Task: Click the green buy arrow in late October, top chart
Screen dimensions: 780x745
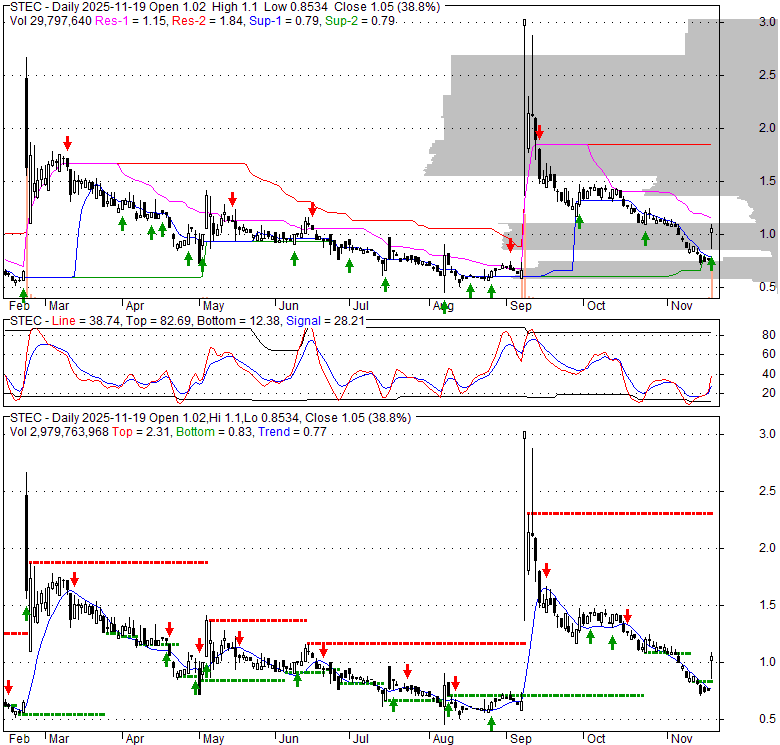Action: pyautogui.click(x=645, y=239)
